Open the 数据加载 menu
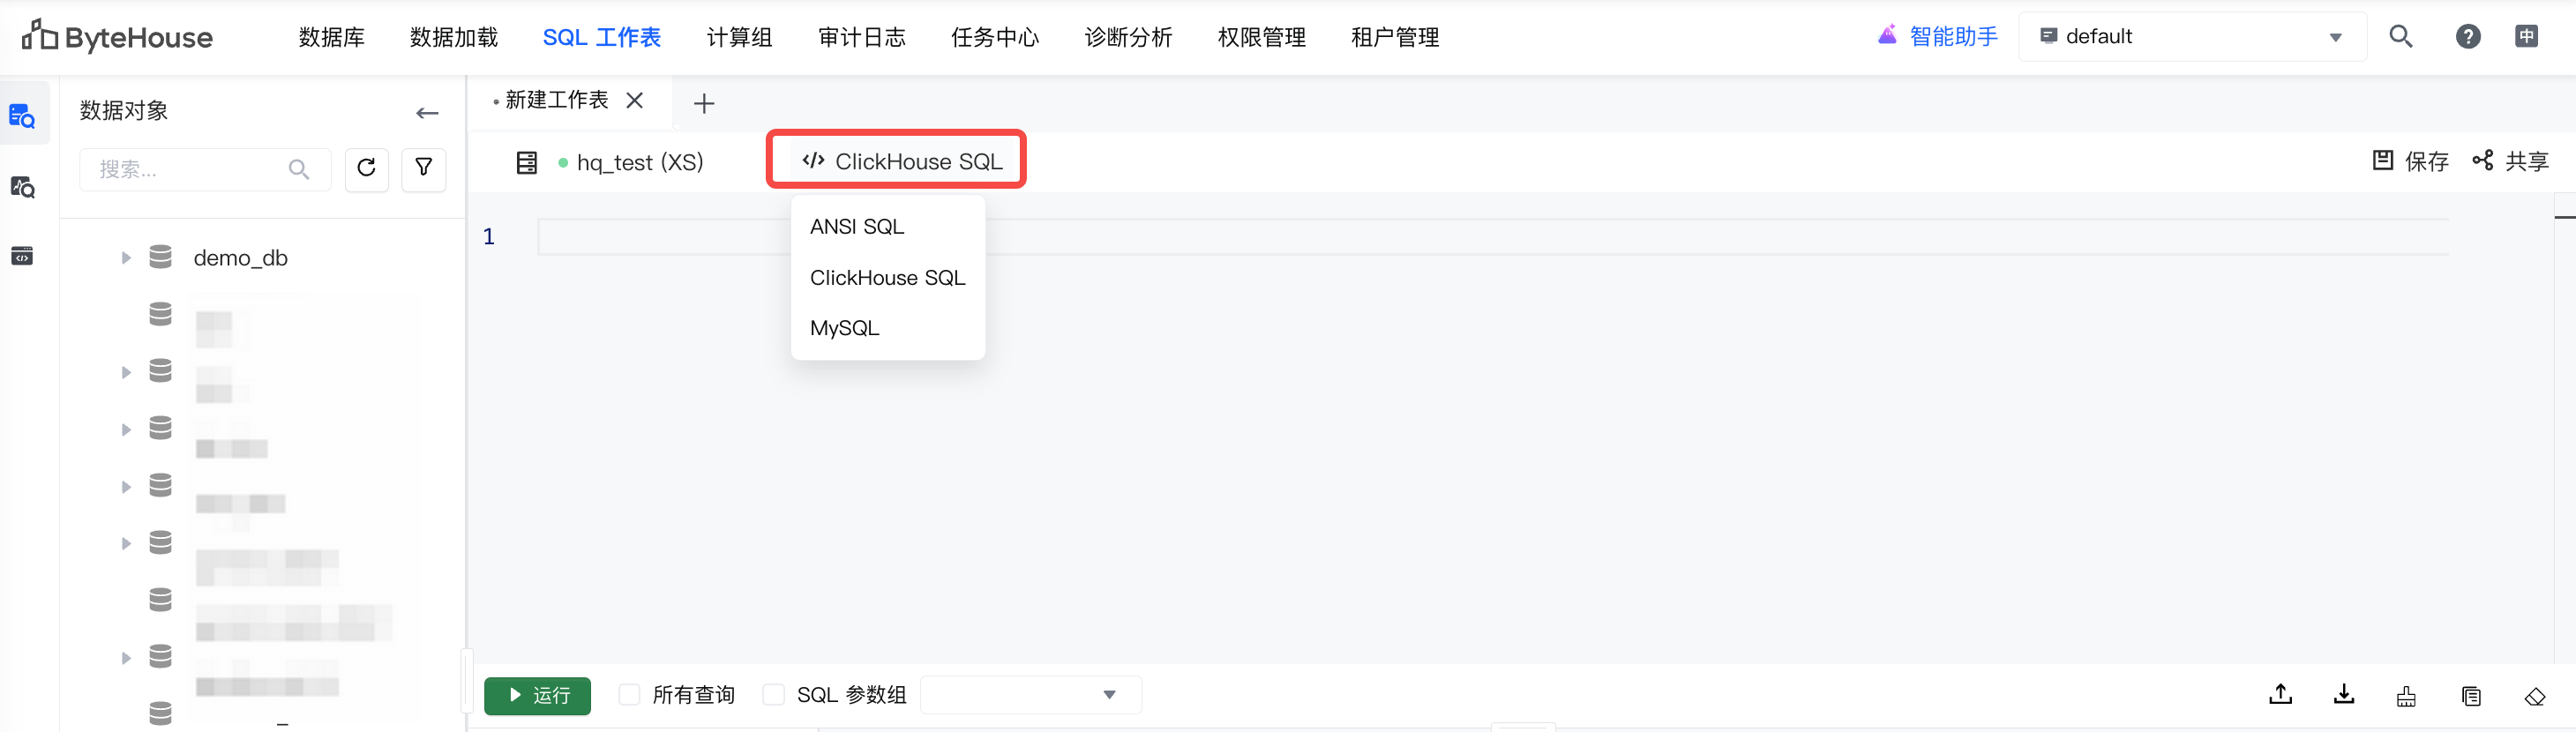The image size is (2576, 732). click(x=454, y=37)
